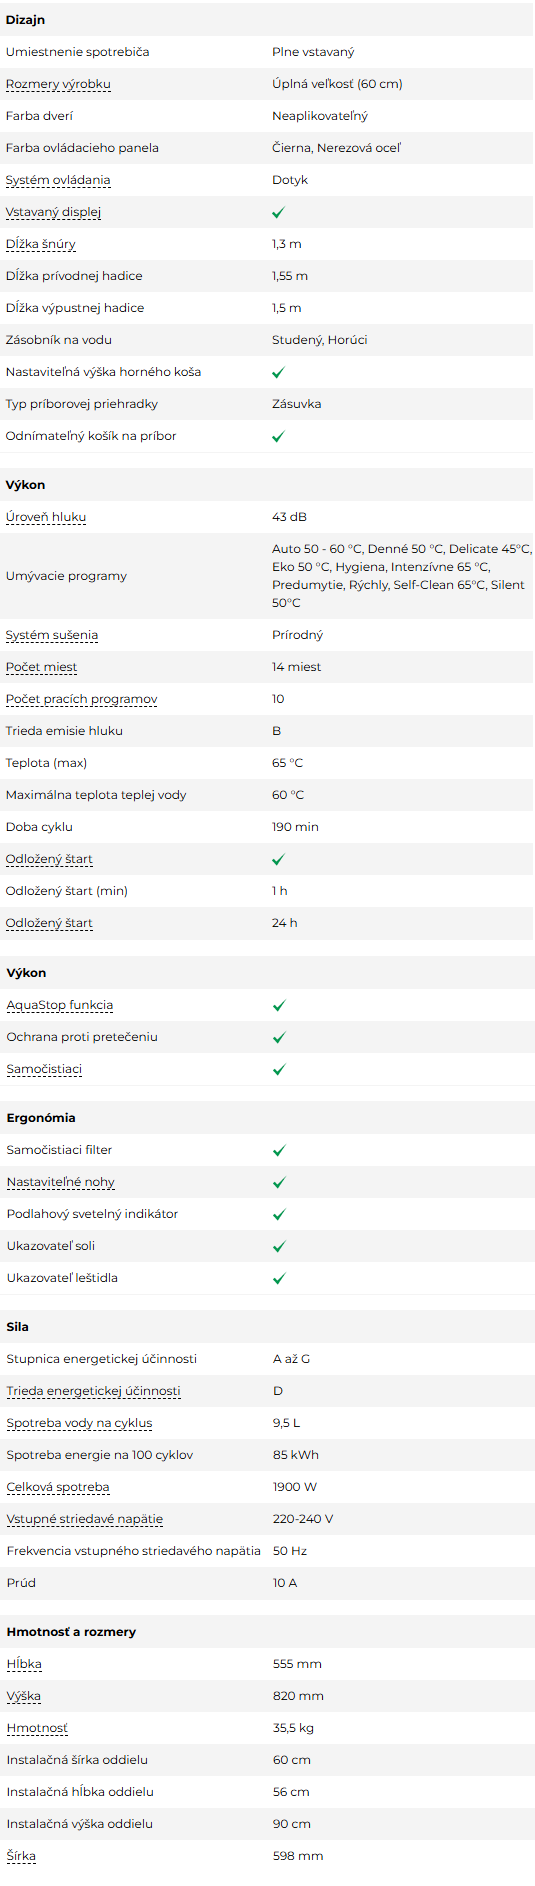Click the Ochrana proti pretečeniu checkmark
535x1886 pixels.
(279, 1037)
